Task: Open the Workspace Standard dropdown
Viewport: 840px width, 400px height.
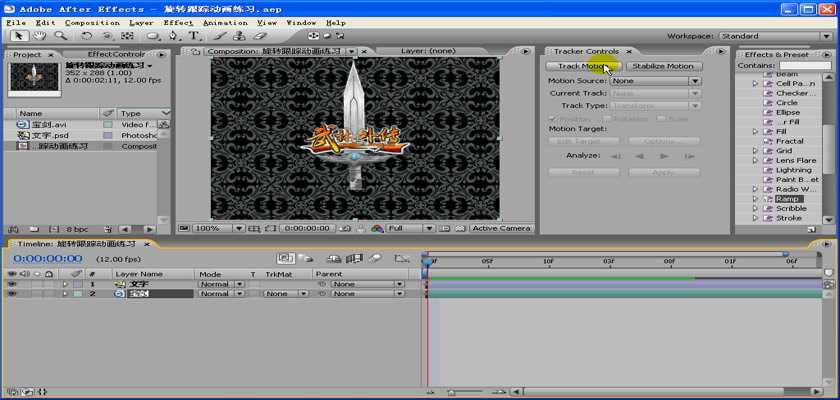Action: pyautogui.click(x=775, y=36)
